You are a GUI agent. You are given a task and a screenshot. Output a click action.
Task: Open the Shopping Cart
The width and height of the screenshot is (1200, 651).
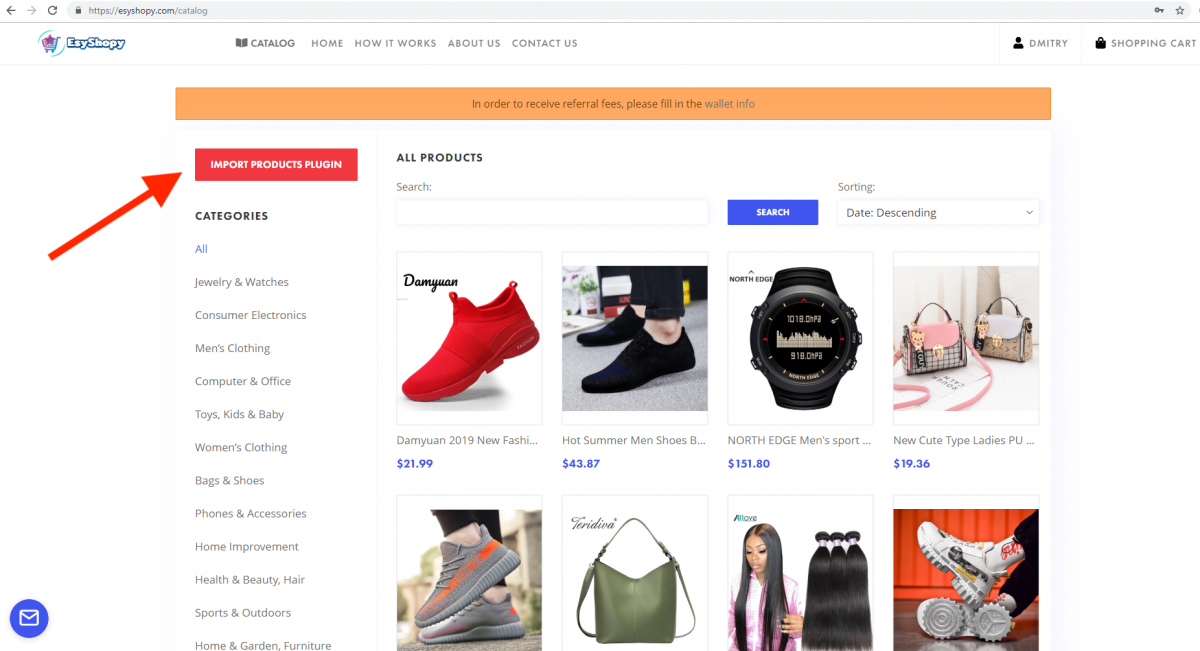(1145, 43)
